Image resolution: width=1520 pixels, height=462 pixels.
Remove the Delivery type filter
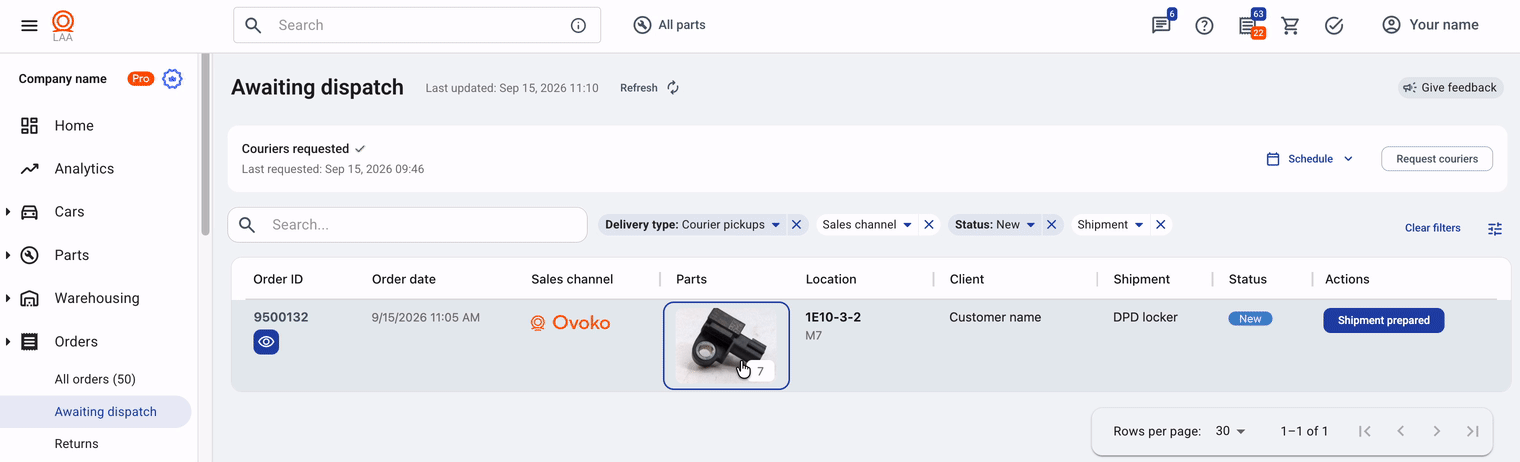(x=796, y=225)
